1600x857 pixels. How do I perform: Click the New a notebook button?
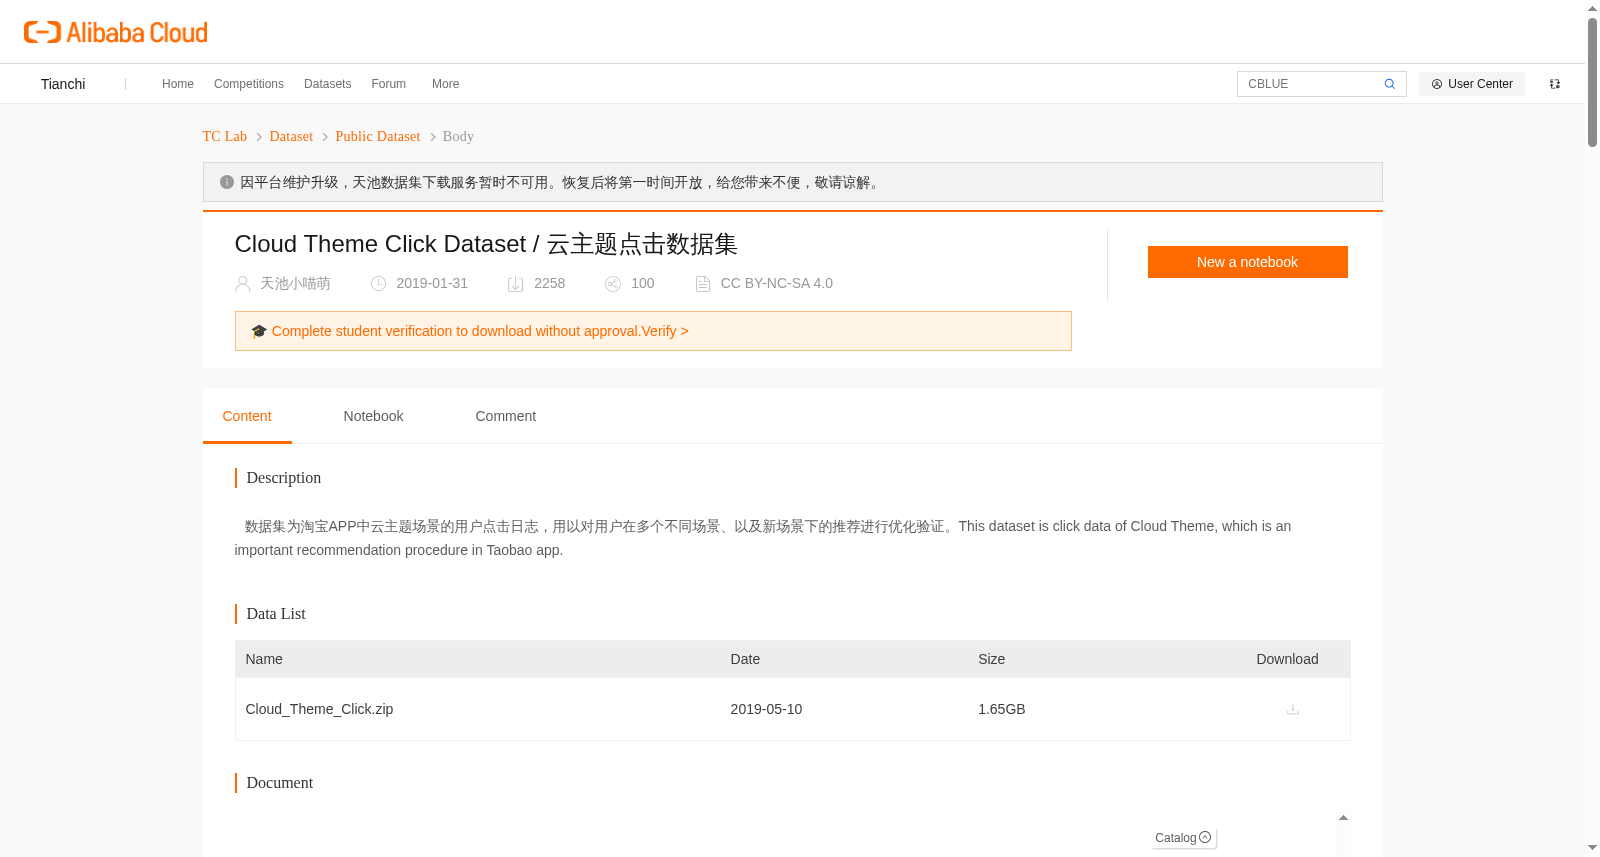pyautogui.click(x=1247, y=262)
